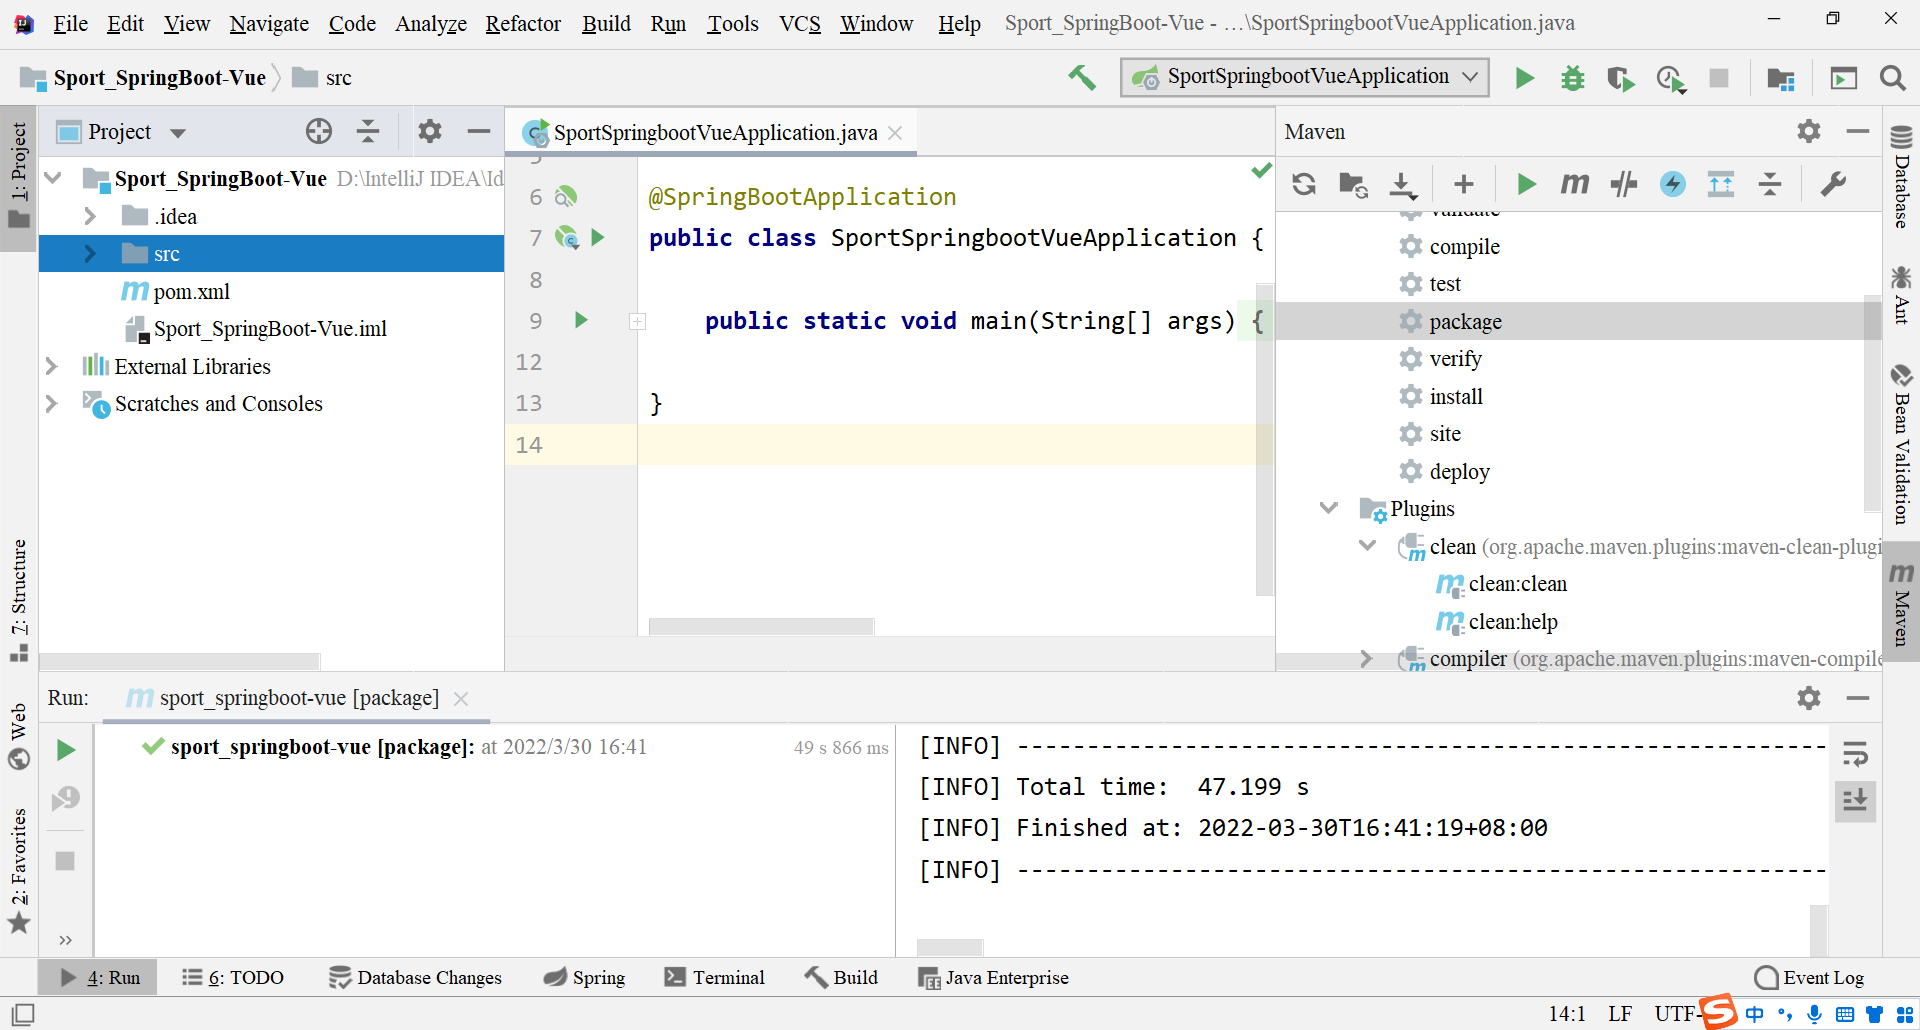Open the VCS menu
Viewport: 1920px width, 1030px height.
click(800, 23)
